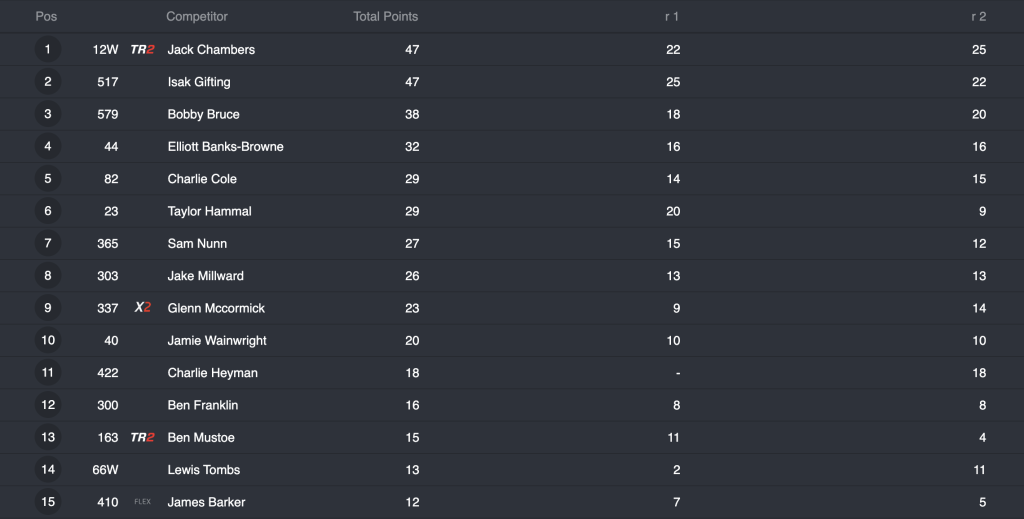Open Taylor Hammal's entry

(209, 211)
